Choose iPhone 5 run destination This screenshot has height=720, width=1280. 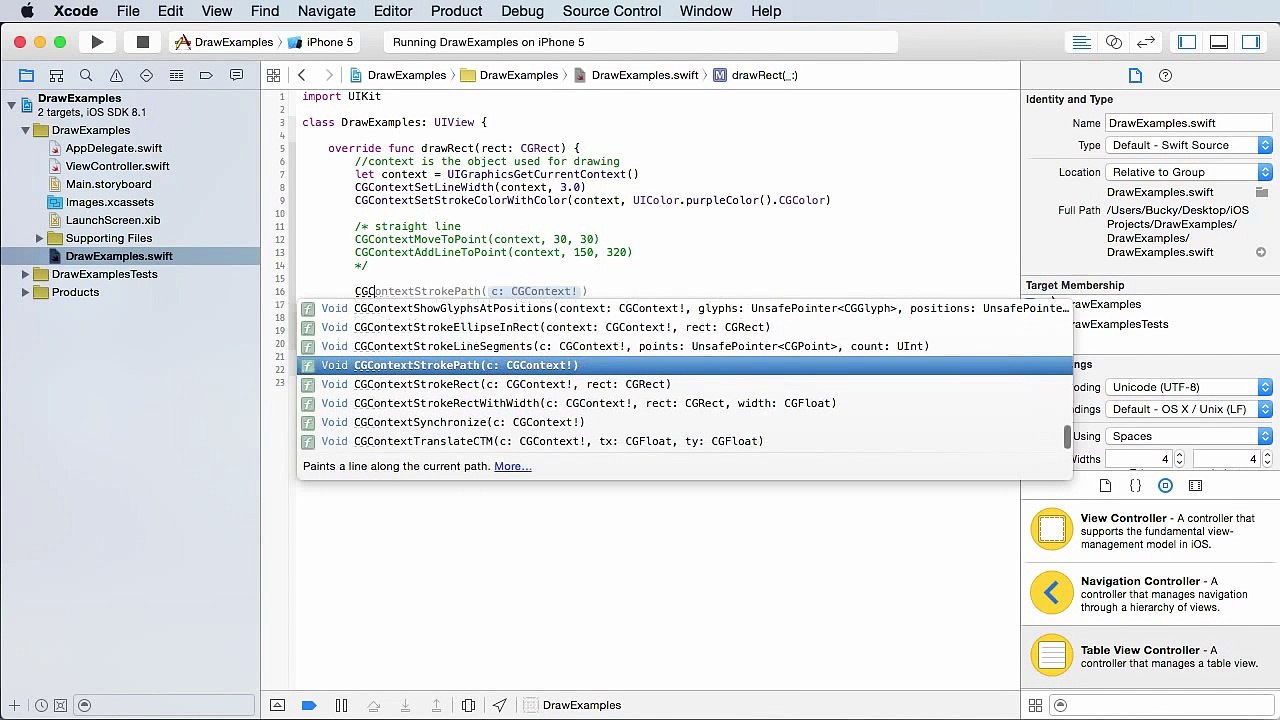321,42
